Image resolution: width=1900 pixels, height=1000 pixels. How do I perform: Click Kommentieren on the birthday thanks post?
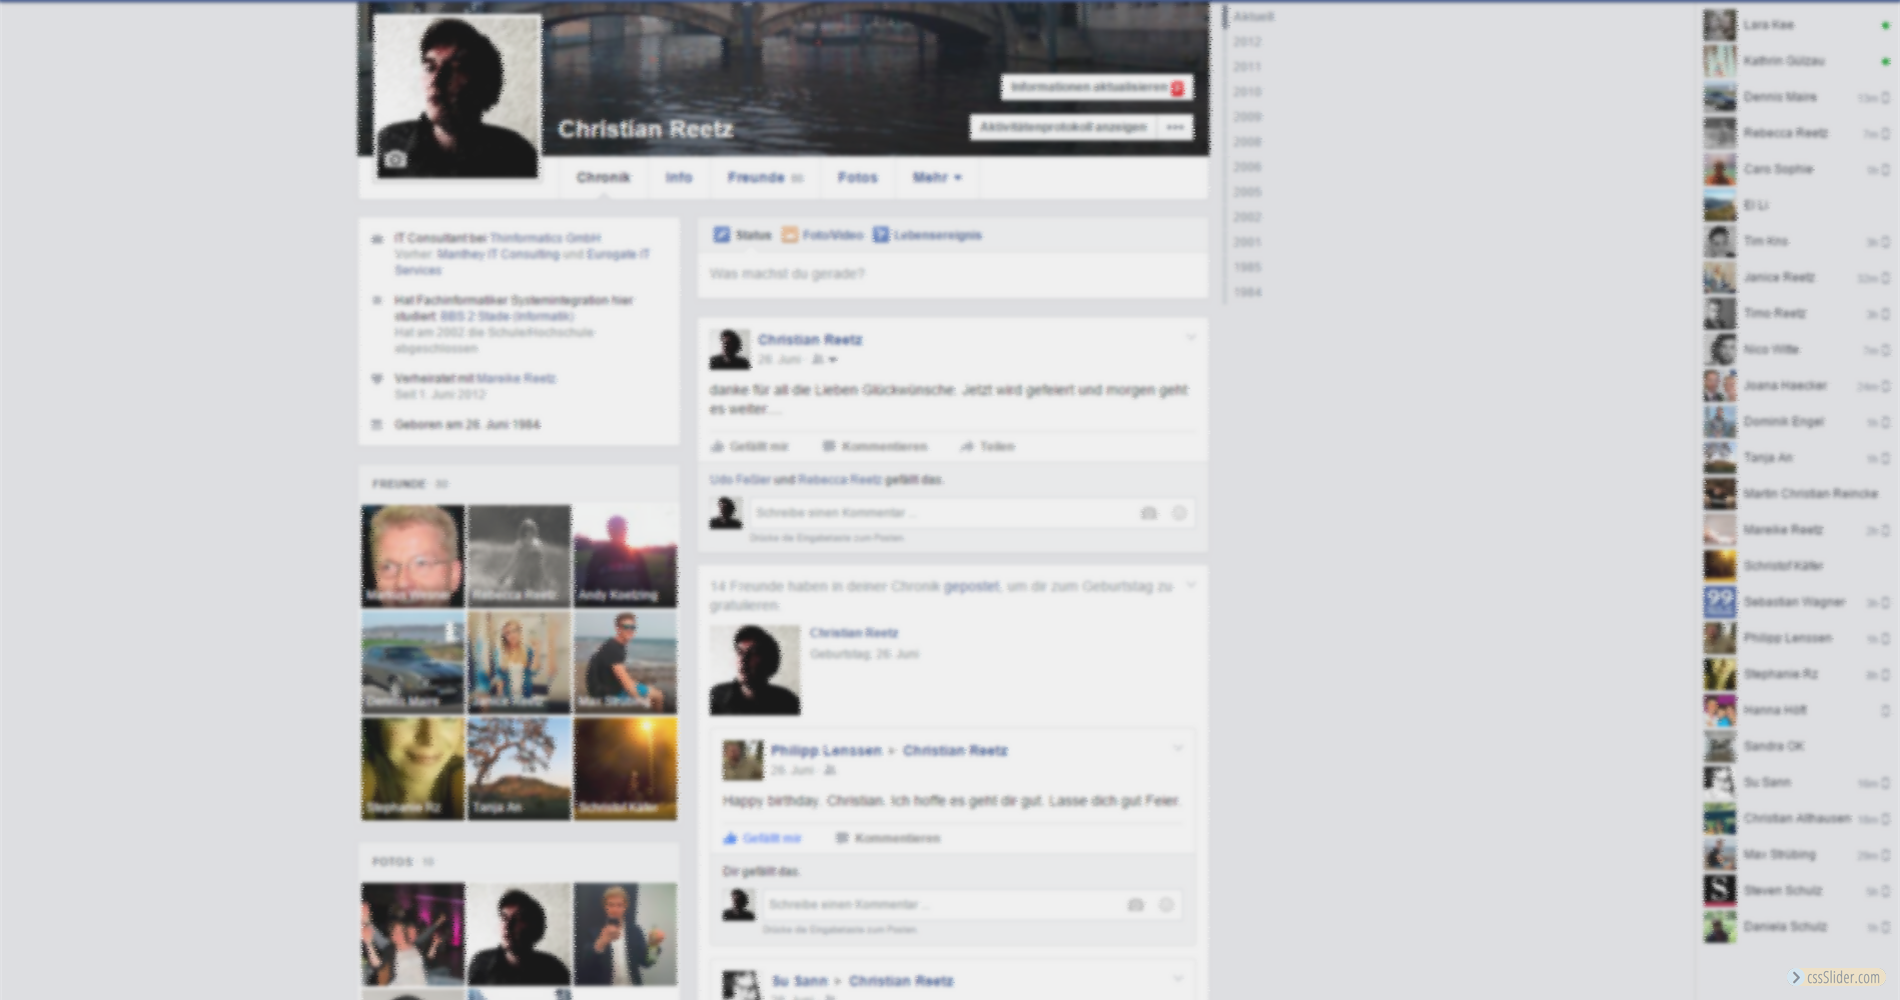(875, 447)
